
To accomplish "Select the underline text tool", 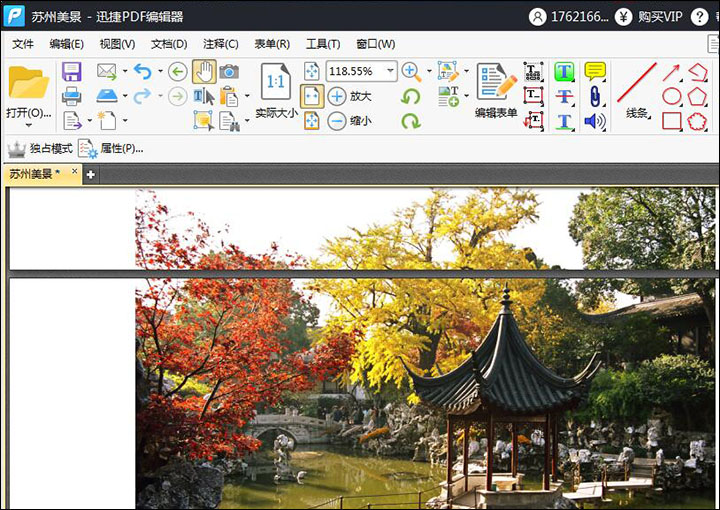I will coord(564,121).
